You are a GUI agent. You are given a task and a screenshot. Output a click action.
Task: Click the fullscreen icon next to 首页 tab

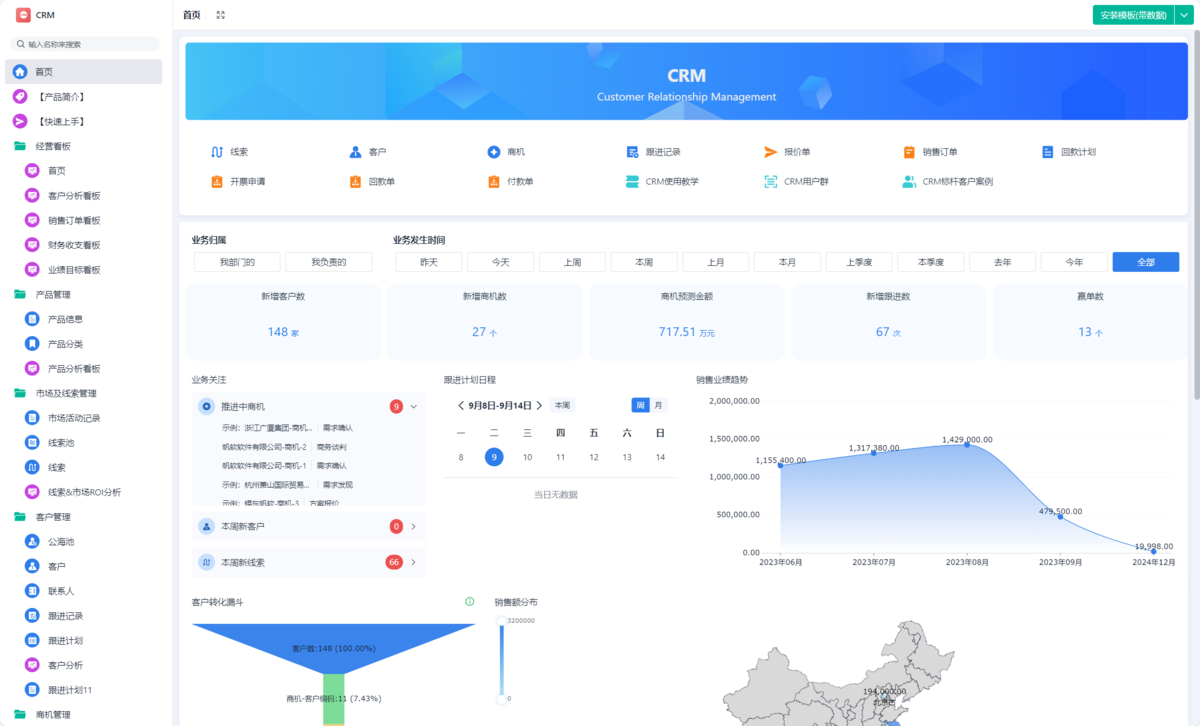click(220, 15)
